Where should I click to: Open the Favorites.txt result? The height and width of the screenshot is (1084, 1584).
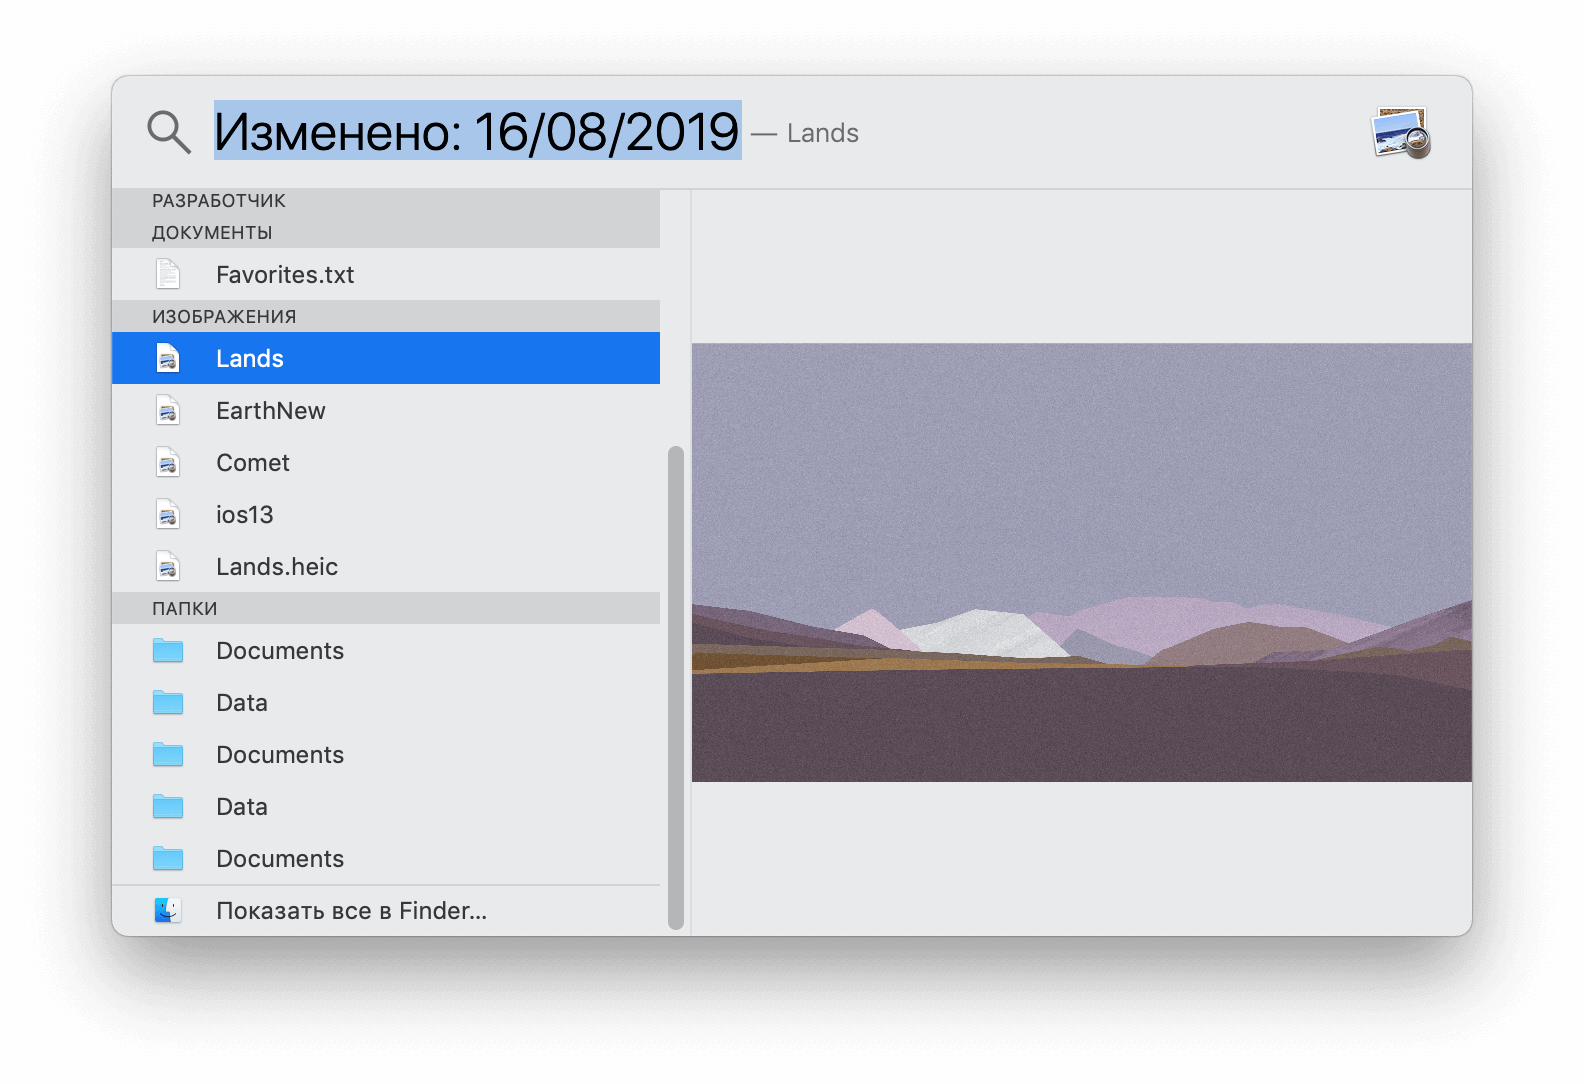pyautogui.click(x=386, y=274)
